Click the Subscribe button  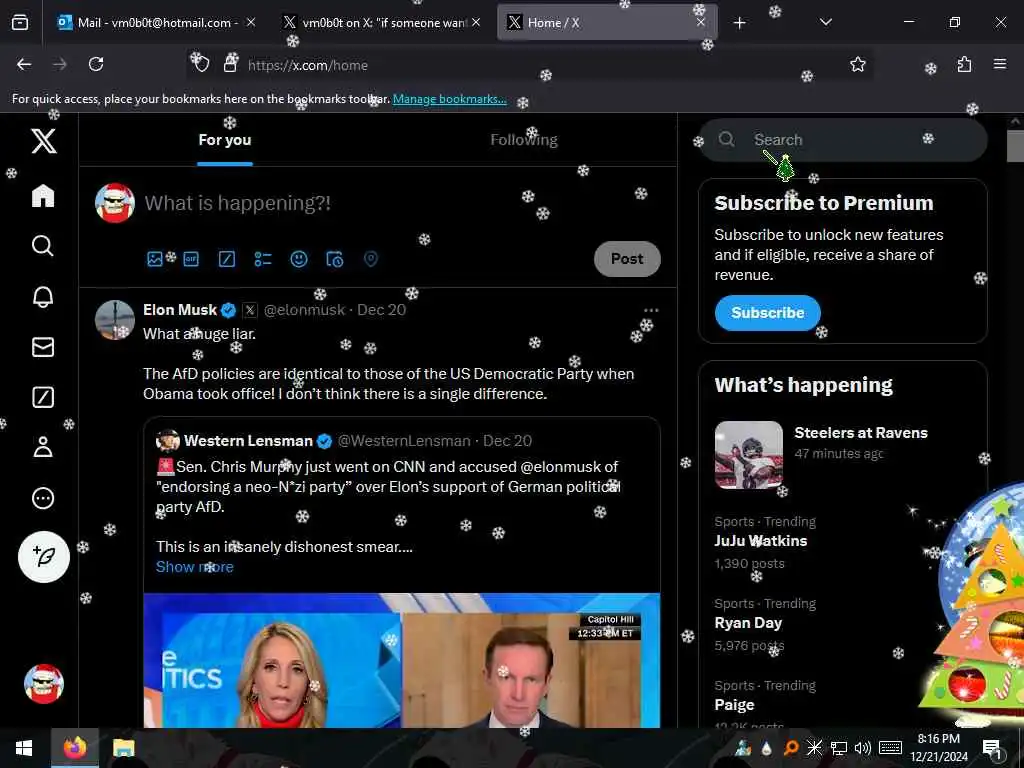click(x=767, y=313)
